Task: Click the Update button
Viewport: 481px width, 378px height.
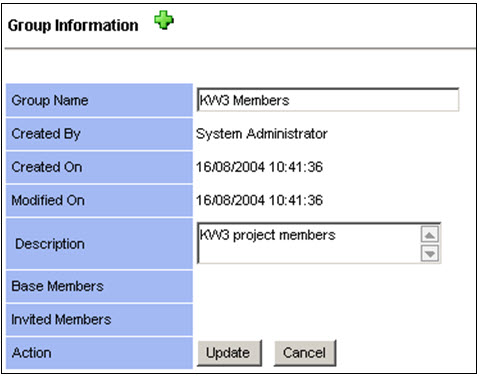Action: point(229,353)
